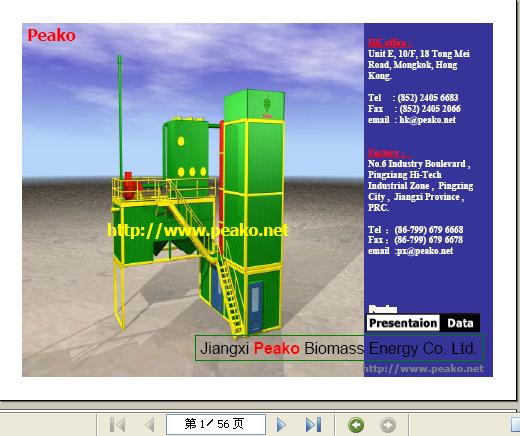This screenshot has height=436, width=520.
Task: Click the No.6 Industry Boulevard address line
Action: 419,164
